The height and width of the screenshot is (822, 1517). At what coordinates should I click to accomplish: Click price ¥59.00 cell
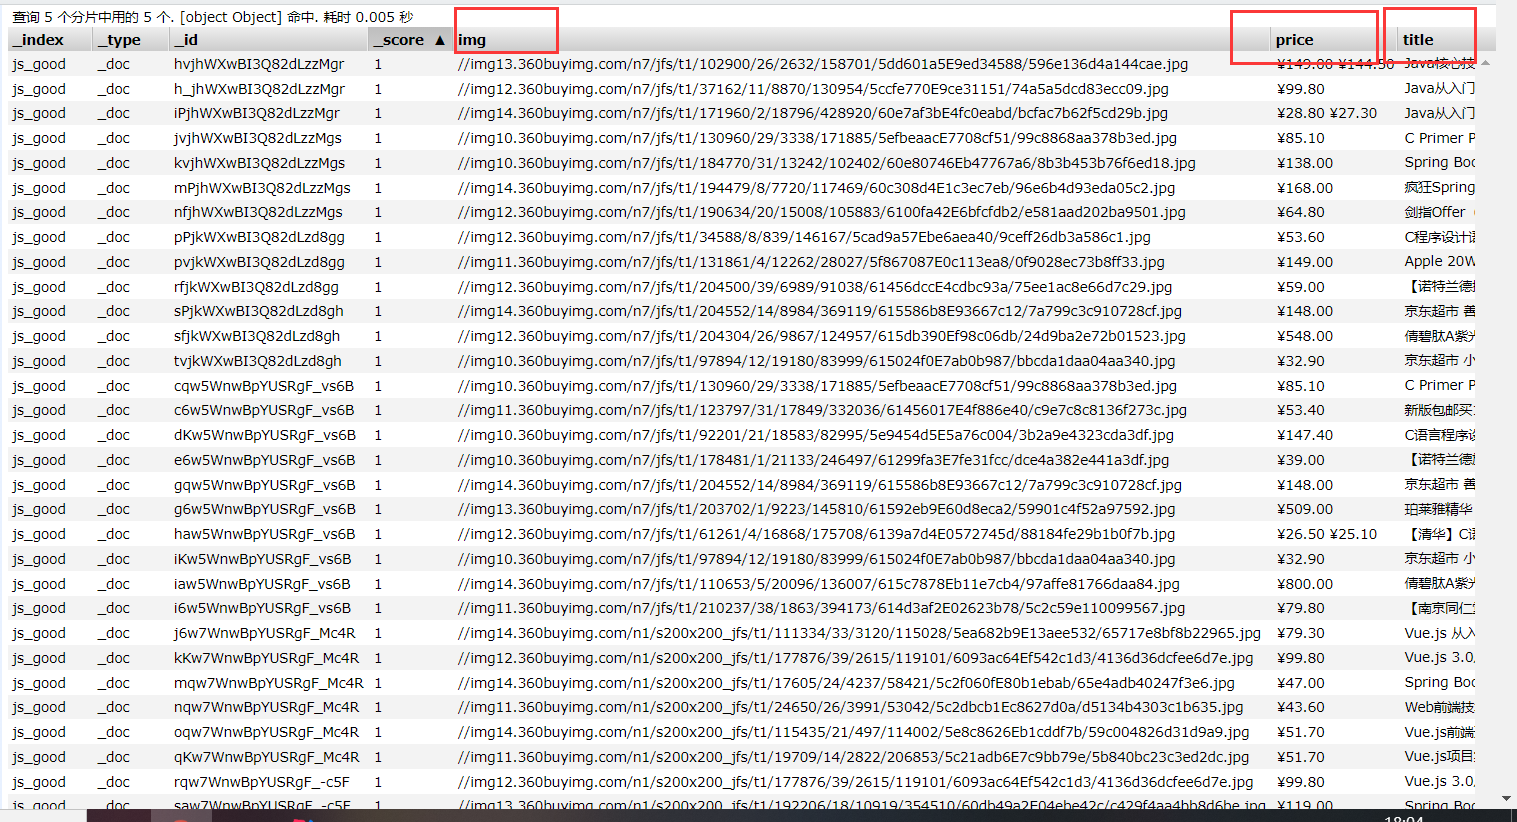[1301, 287]
